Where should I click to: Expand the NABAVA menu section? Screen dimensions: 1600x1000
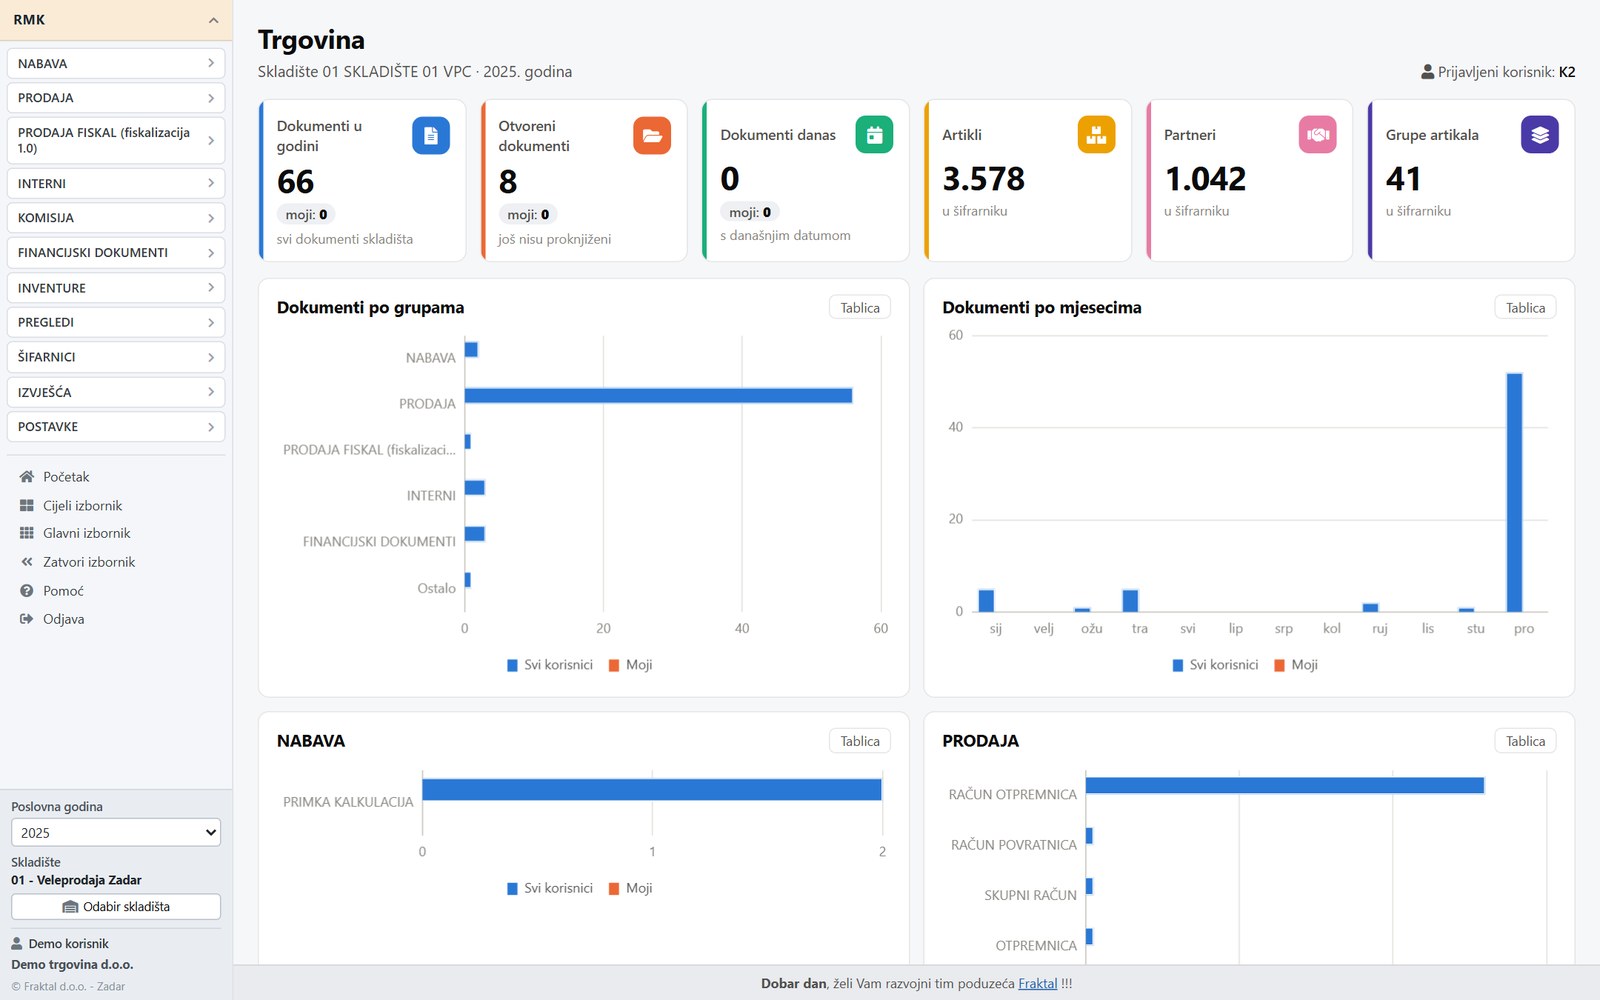tap(116, 63)
